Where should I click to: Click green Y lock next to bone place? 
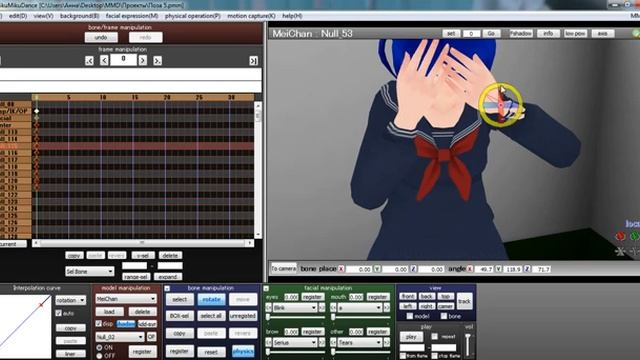(x=377, y=269)
